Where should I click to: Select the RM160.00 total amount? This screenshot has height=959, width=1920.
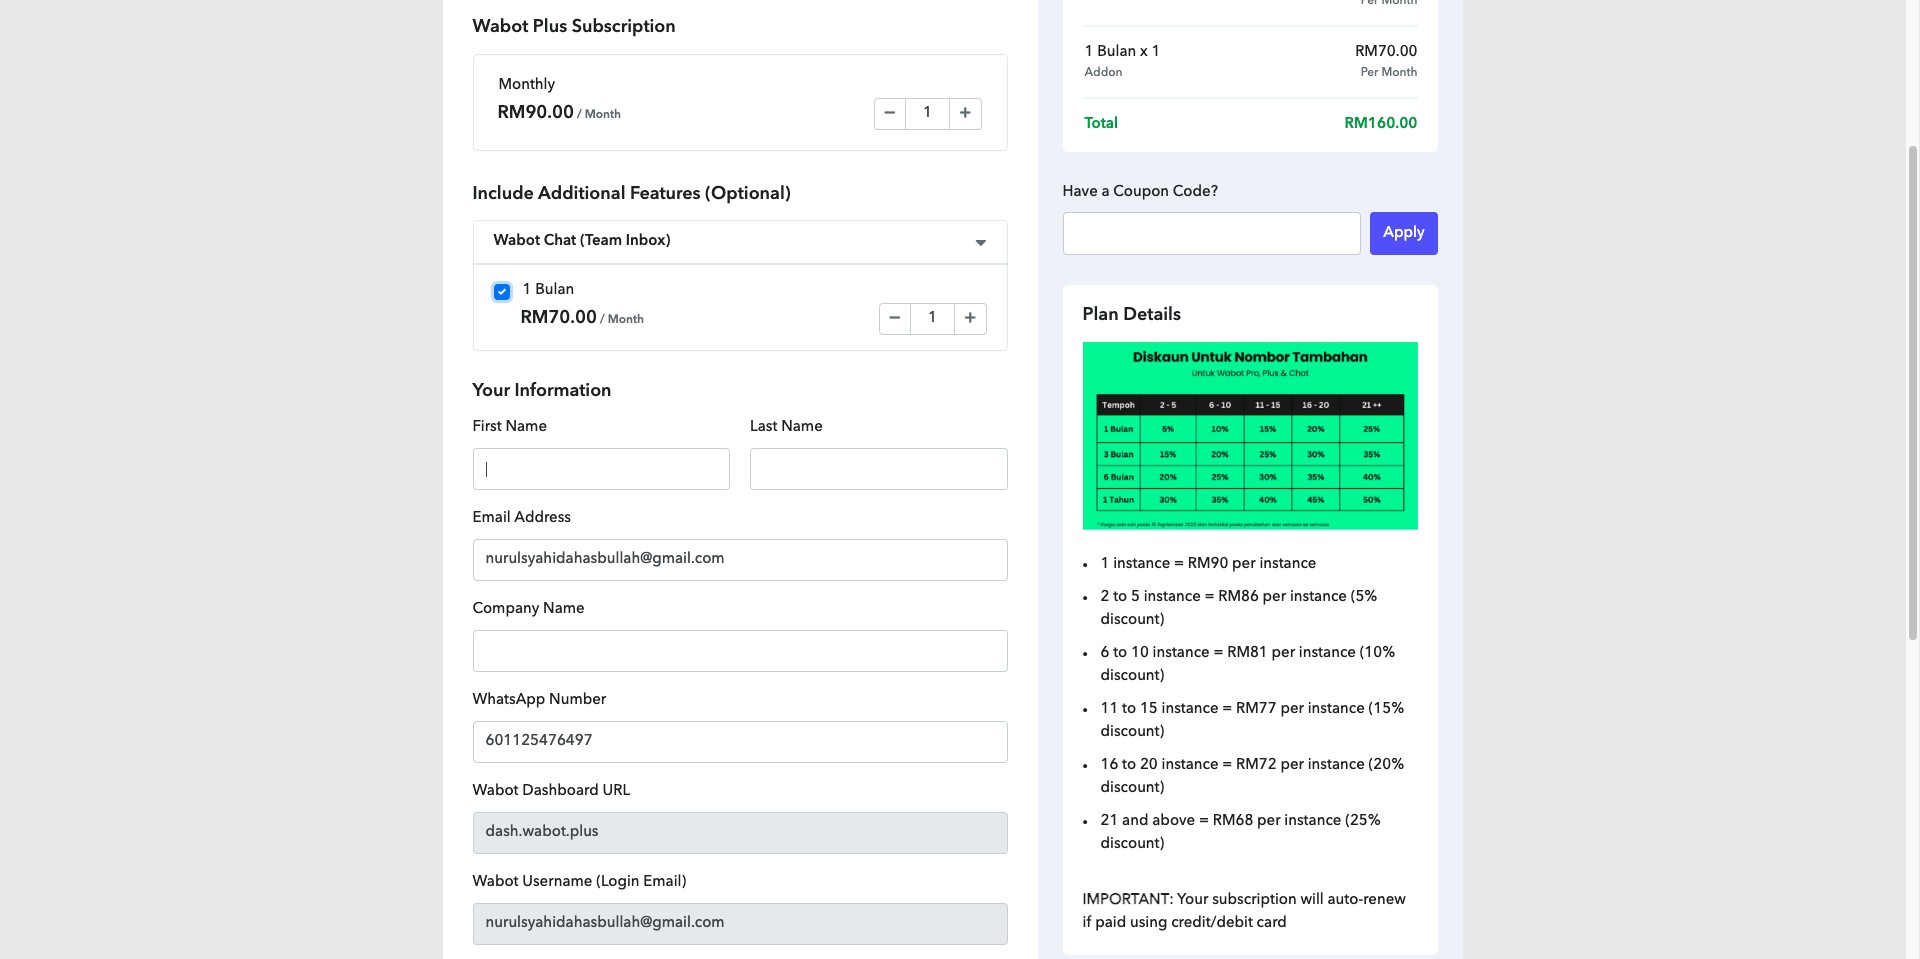click(1380, 123)
